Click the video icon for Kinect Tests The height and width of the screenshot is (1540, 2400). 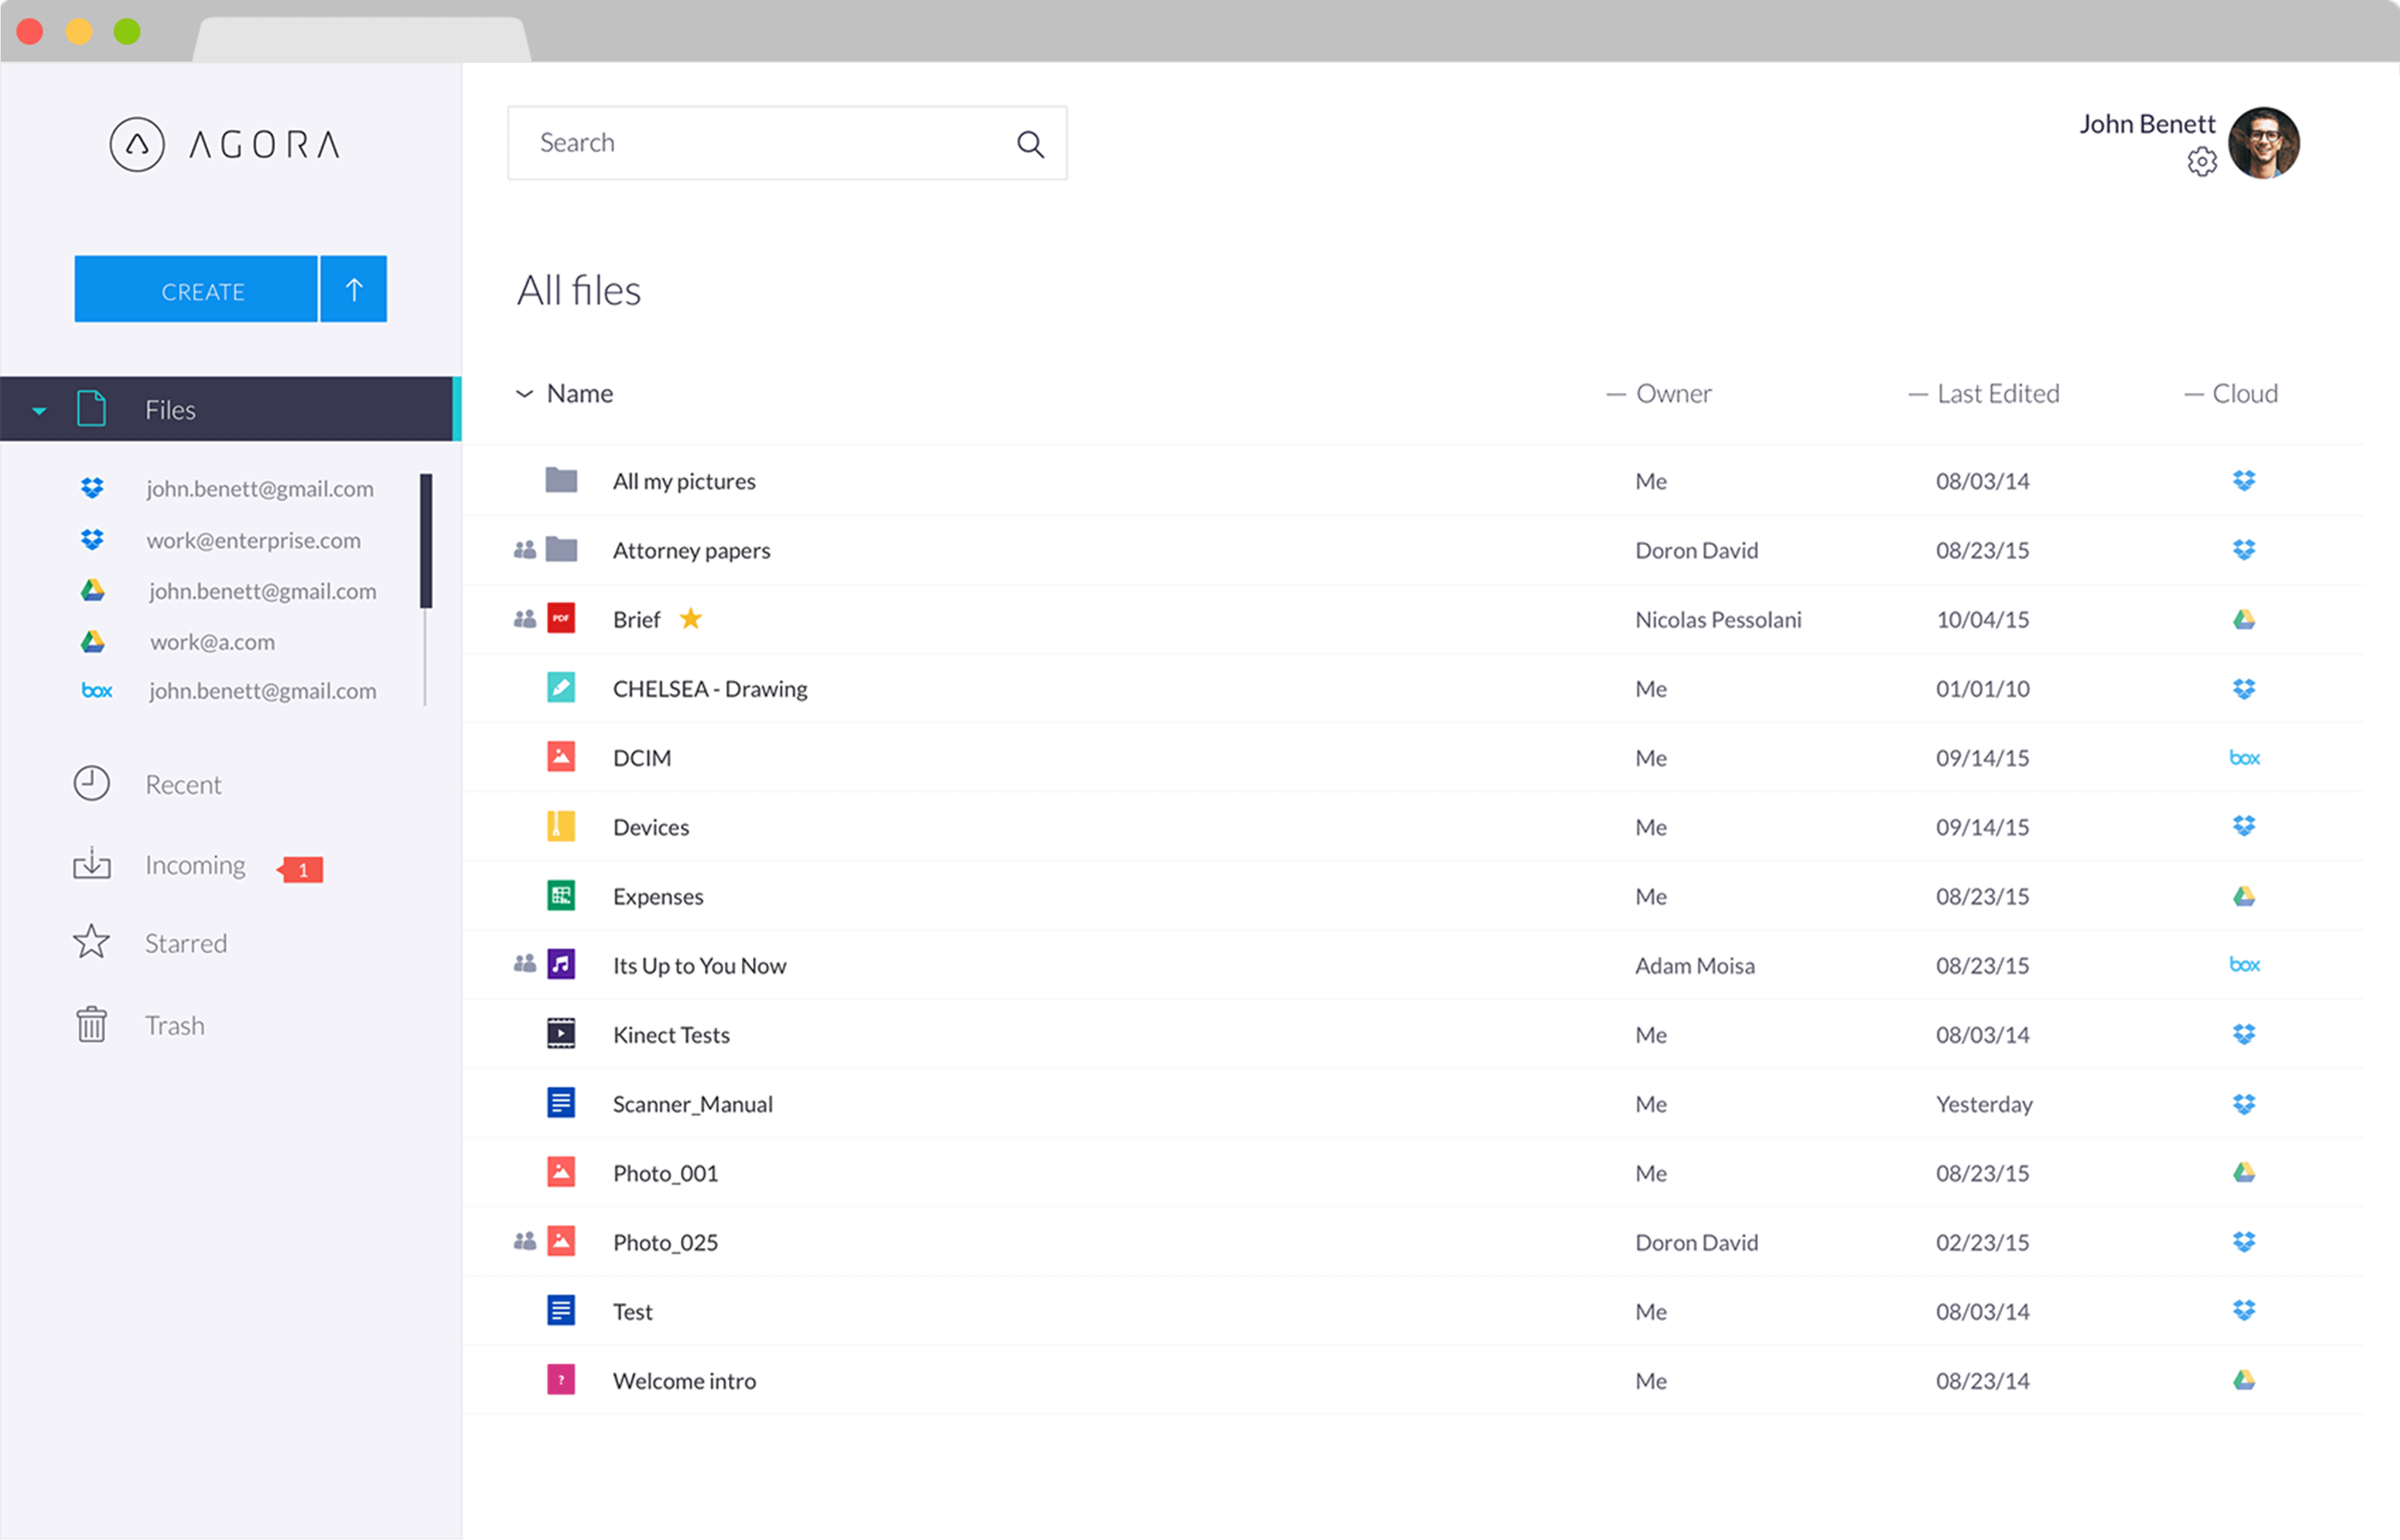point(561,1034)
